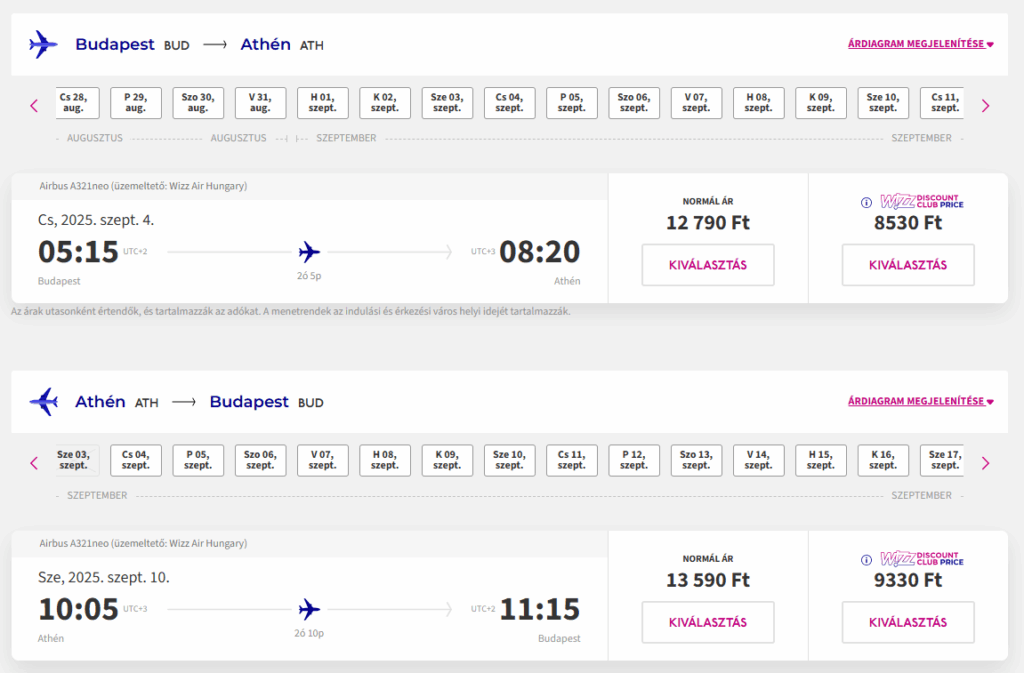The height and width of the screenshot is (673, 1024).
Task: Expand outbound Árdiagram megjelenítése price chart
Action: 921,44
